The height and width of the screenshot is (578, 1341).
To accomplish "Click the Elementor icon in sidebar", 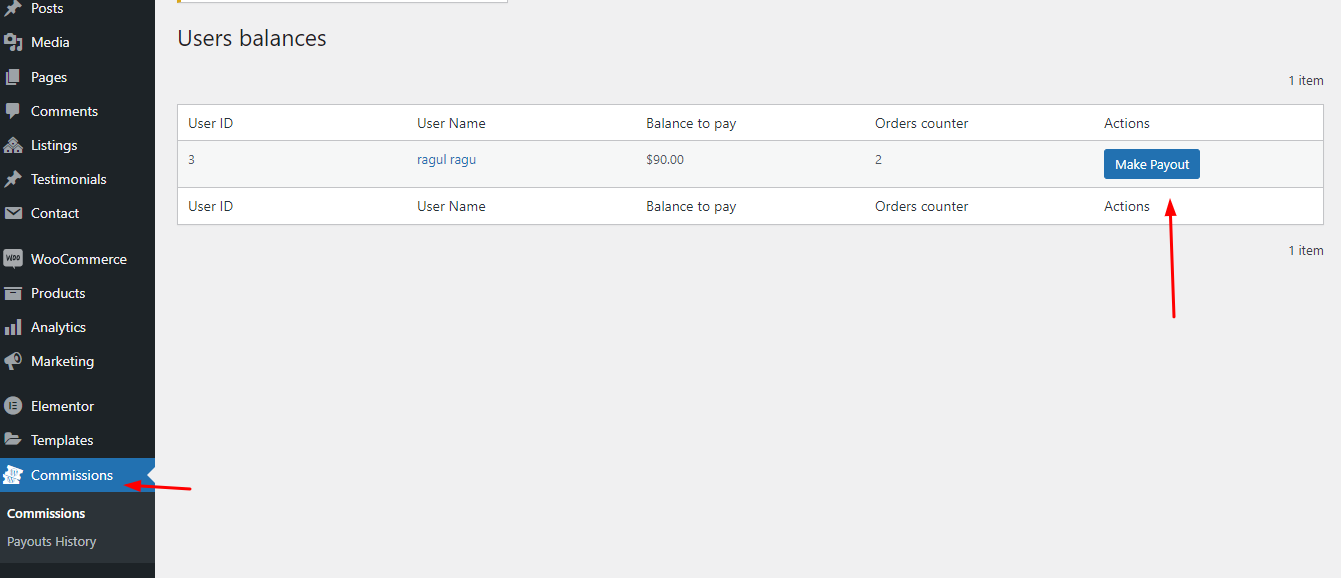I will pos(13,406).
